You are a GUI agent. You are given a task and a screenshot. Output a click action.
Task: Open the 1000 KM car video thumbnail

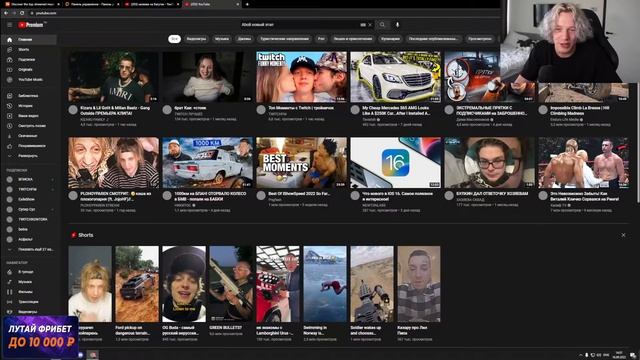(x=208, y=162)
